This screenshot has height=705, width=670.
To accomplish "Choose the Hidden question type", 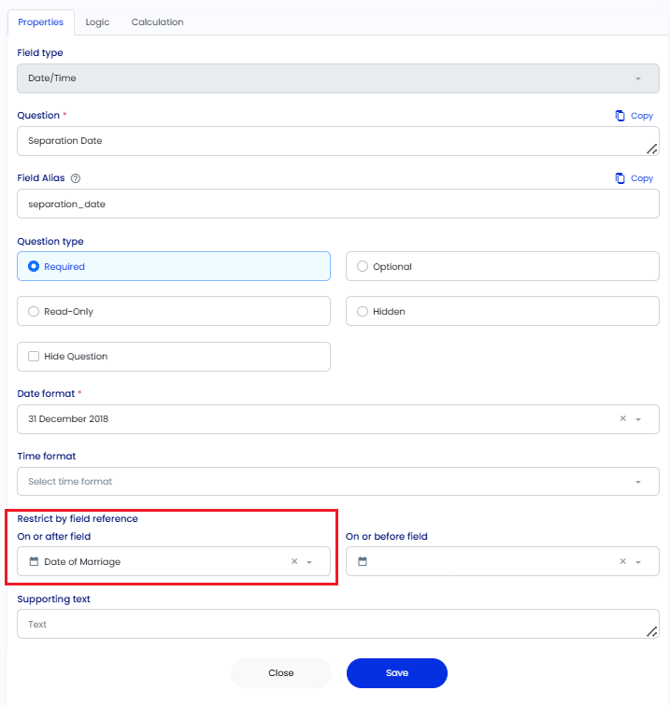I will point(502,311).
